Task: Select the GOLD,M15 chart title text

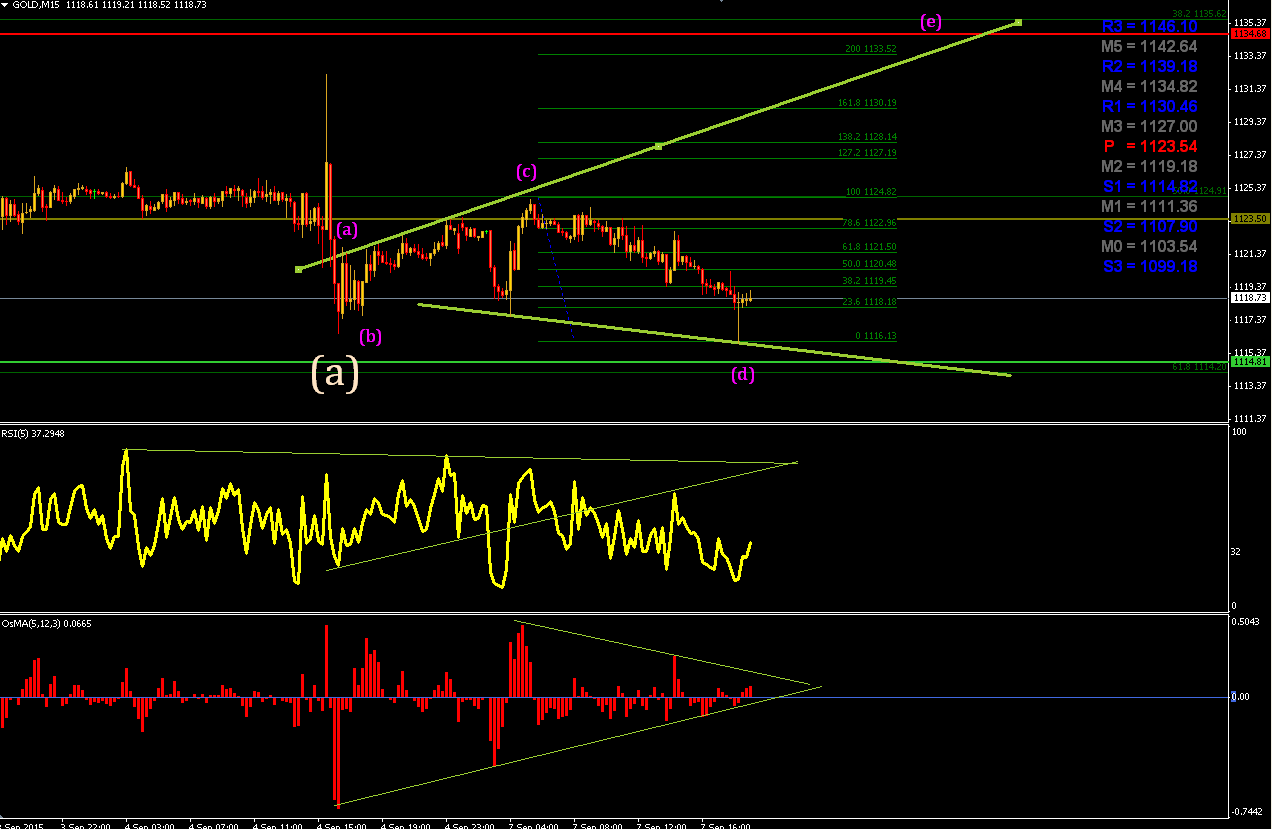Action: click(x=35, y=6)
